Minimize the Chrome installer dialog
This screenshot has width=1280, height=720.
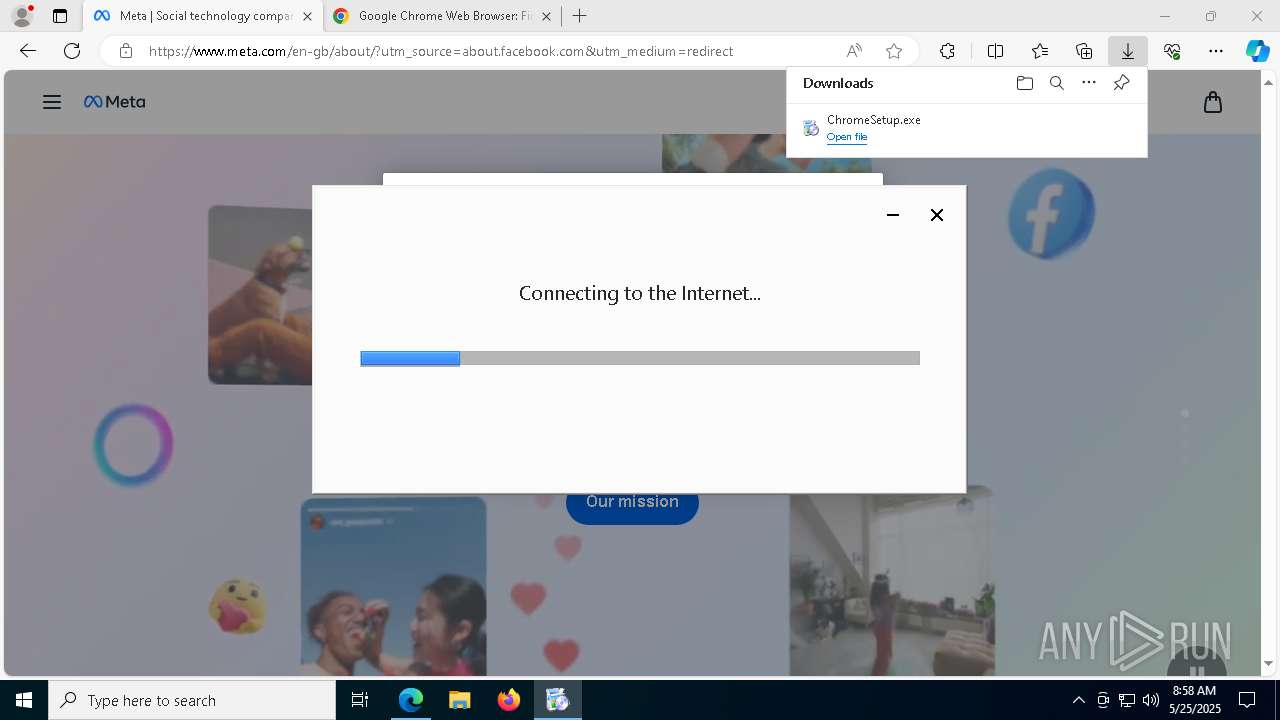(893, 215)
